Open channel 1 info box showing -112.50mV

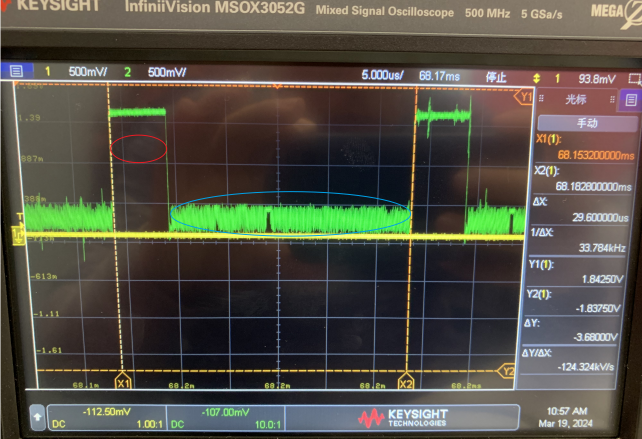(107, 417)
